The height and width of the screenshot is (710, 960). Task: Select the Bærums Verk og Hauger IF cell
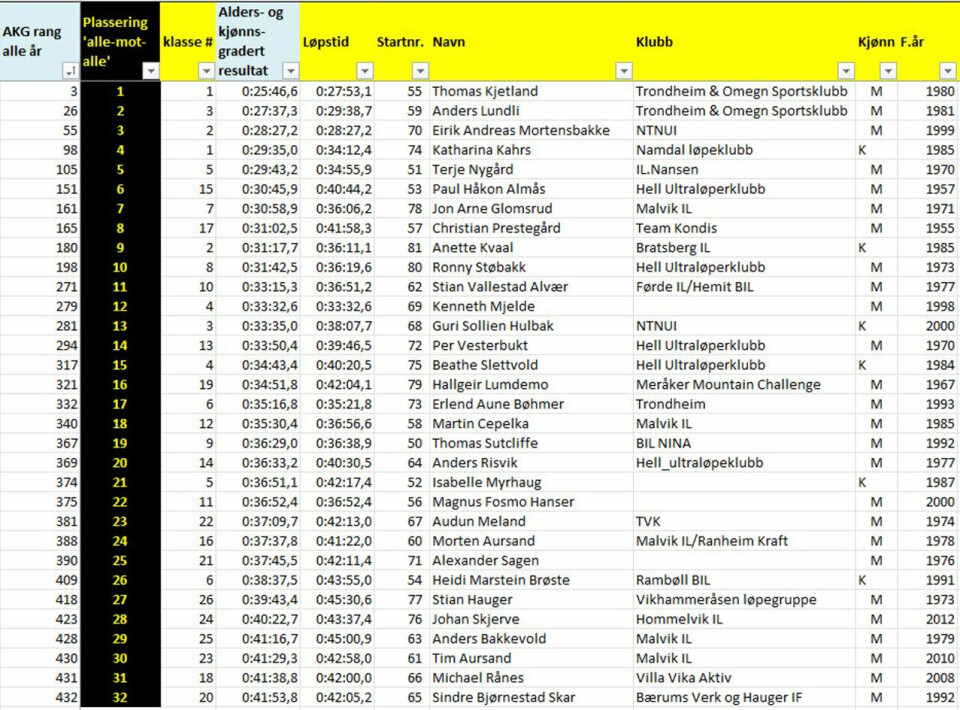[x=728, y=697]
